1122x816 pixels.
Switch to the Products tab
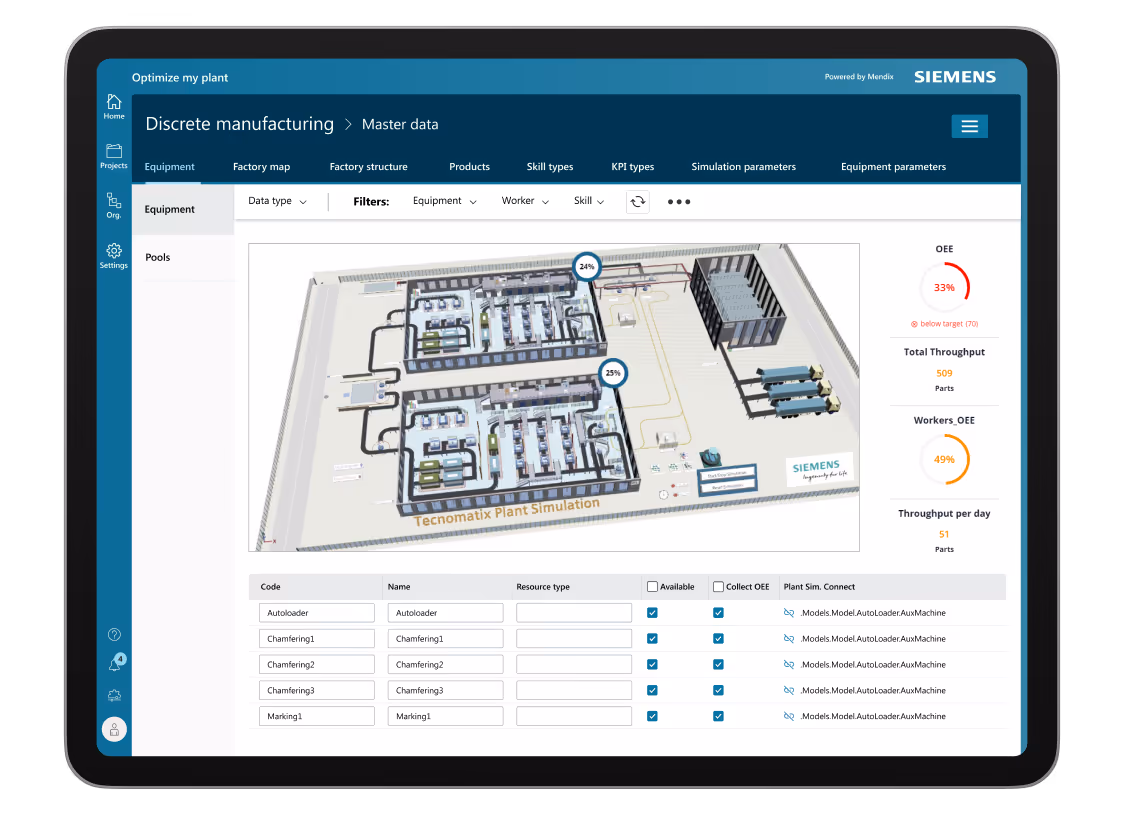(469, 167)
